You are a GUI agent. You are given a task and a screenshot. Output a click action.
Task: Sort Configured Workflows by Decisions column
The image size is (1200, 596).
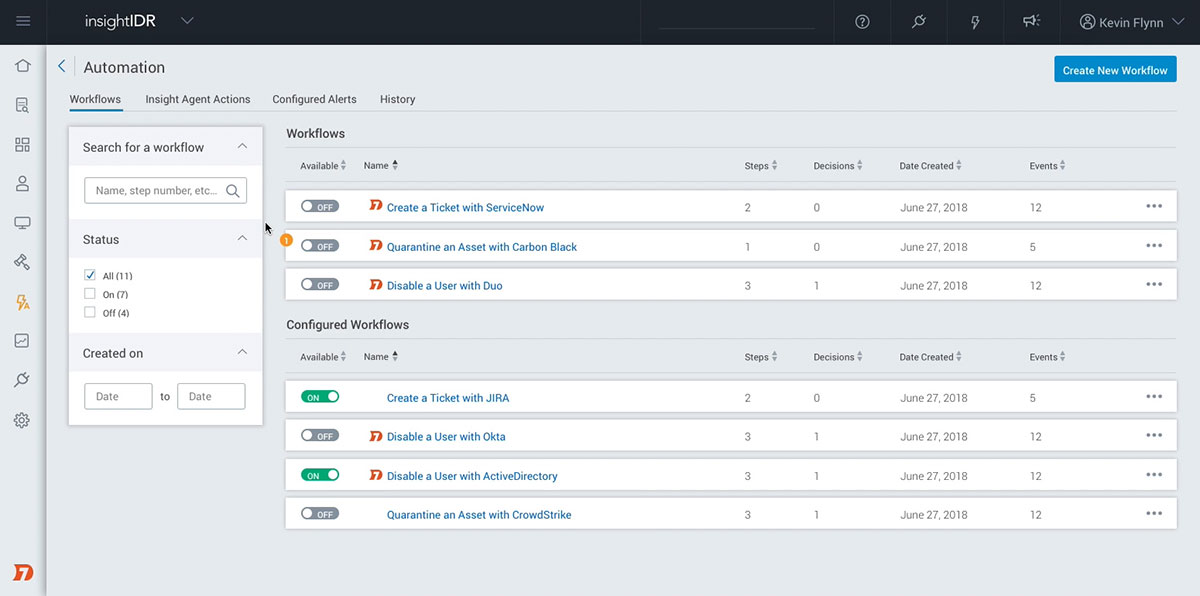coord(837,357)
